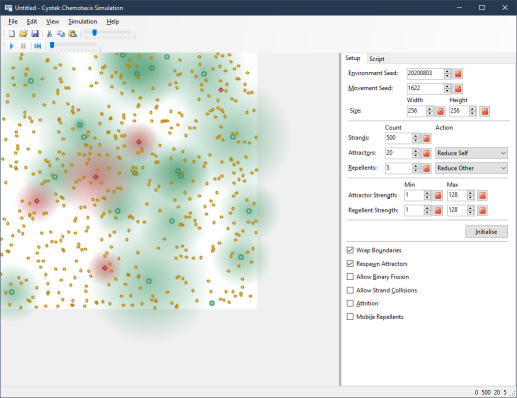Click the Cut scissors toolbar icon
This screenshot has height=398, width=517.
(x=49, y=34)
